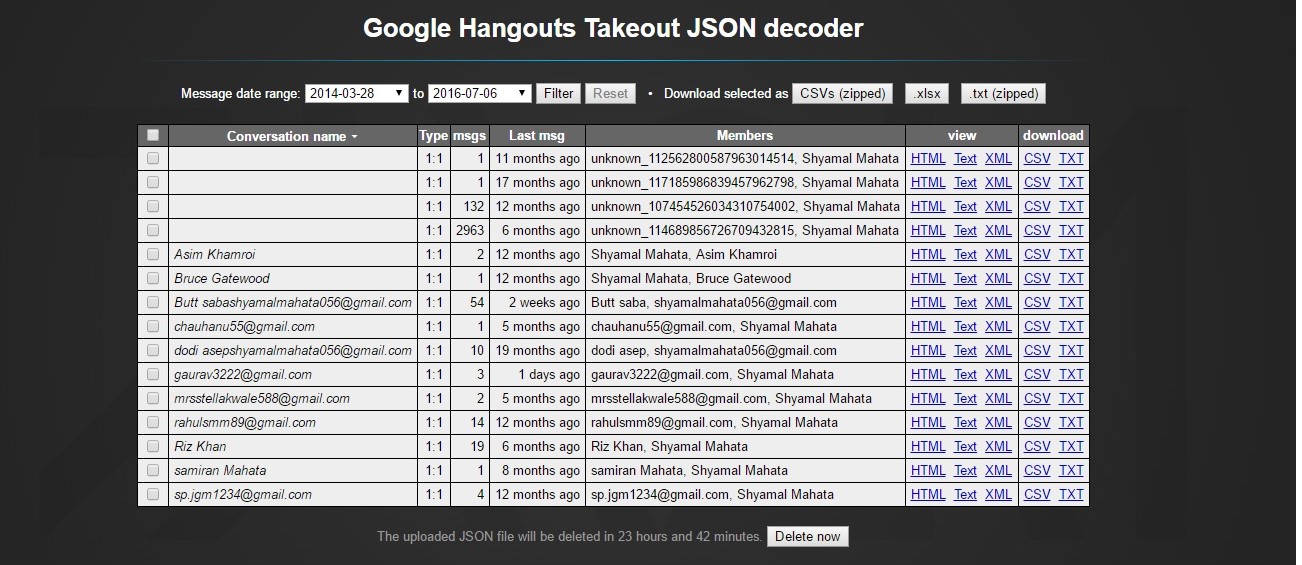Download CSV for Bruce Gatewood conversation

tap(1037, 278)
